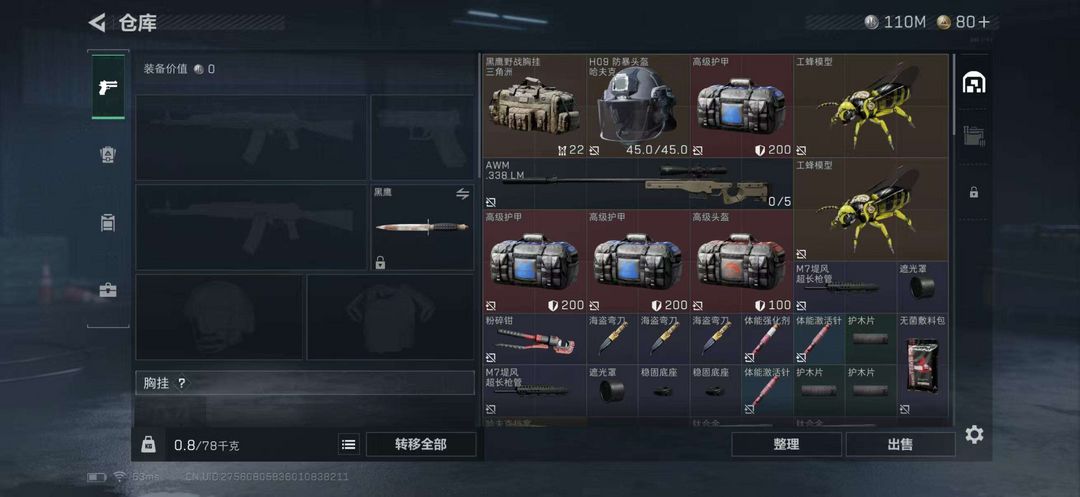Swap the 黑鹰 knife using the arrows icon
The image size is (1080, 497).
[x=462, y=194]
